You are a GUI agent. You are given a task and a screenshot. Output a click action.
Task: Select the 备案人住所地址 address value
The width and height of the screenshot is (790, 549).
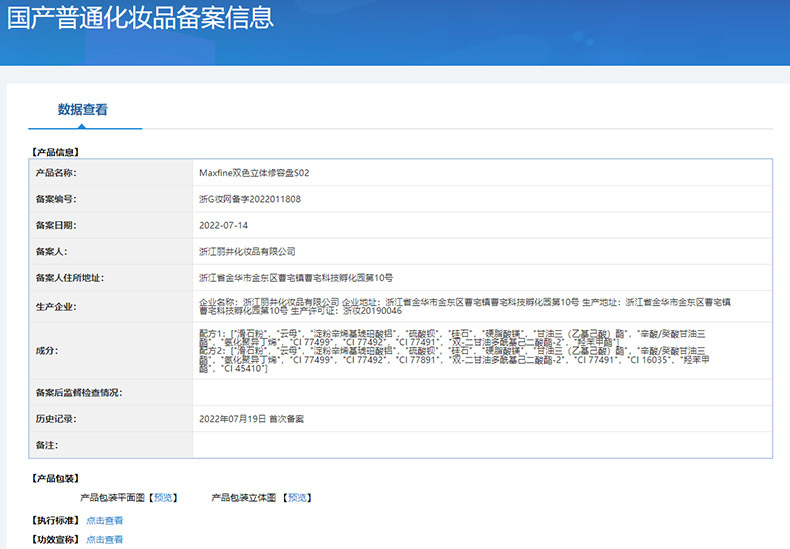coord(296,278)
